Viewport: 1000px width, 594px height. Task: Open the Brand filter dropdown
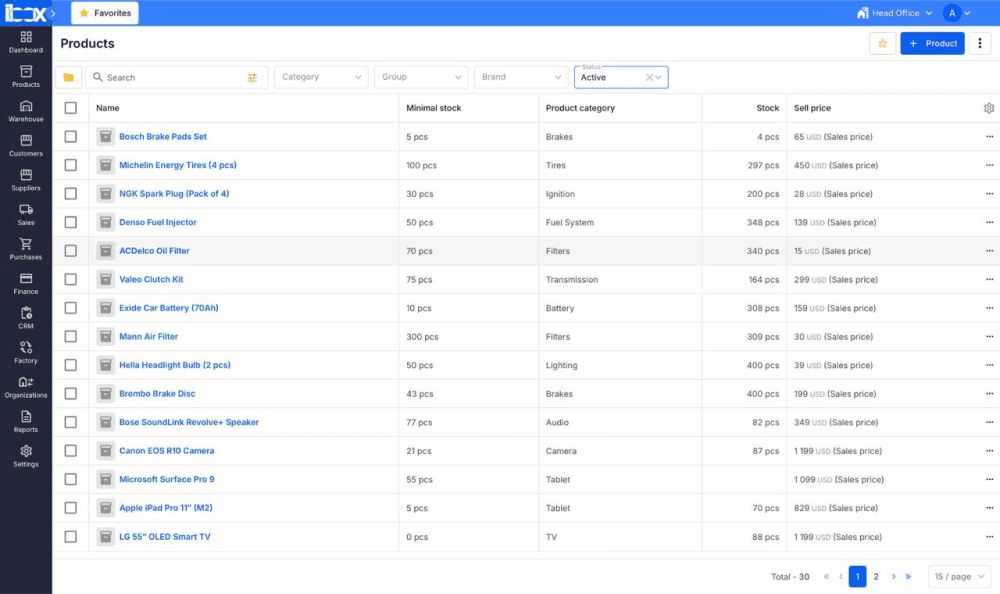(x=521, y=77)
